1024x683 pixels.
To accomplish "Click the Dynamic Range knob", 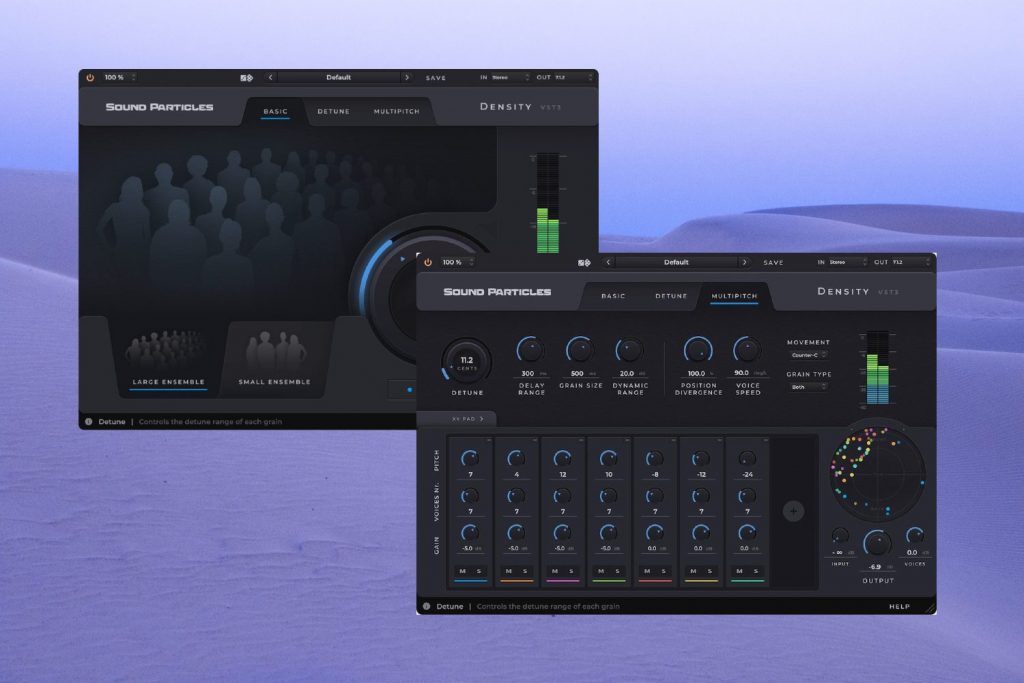I will pyautogui.click(x=629, y=350).
